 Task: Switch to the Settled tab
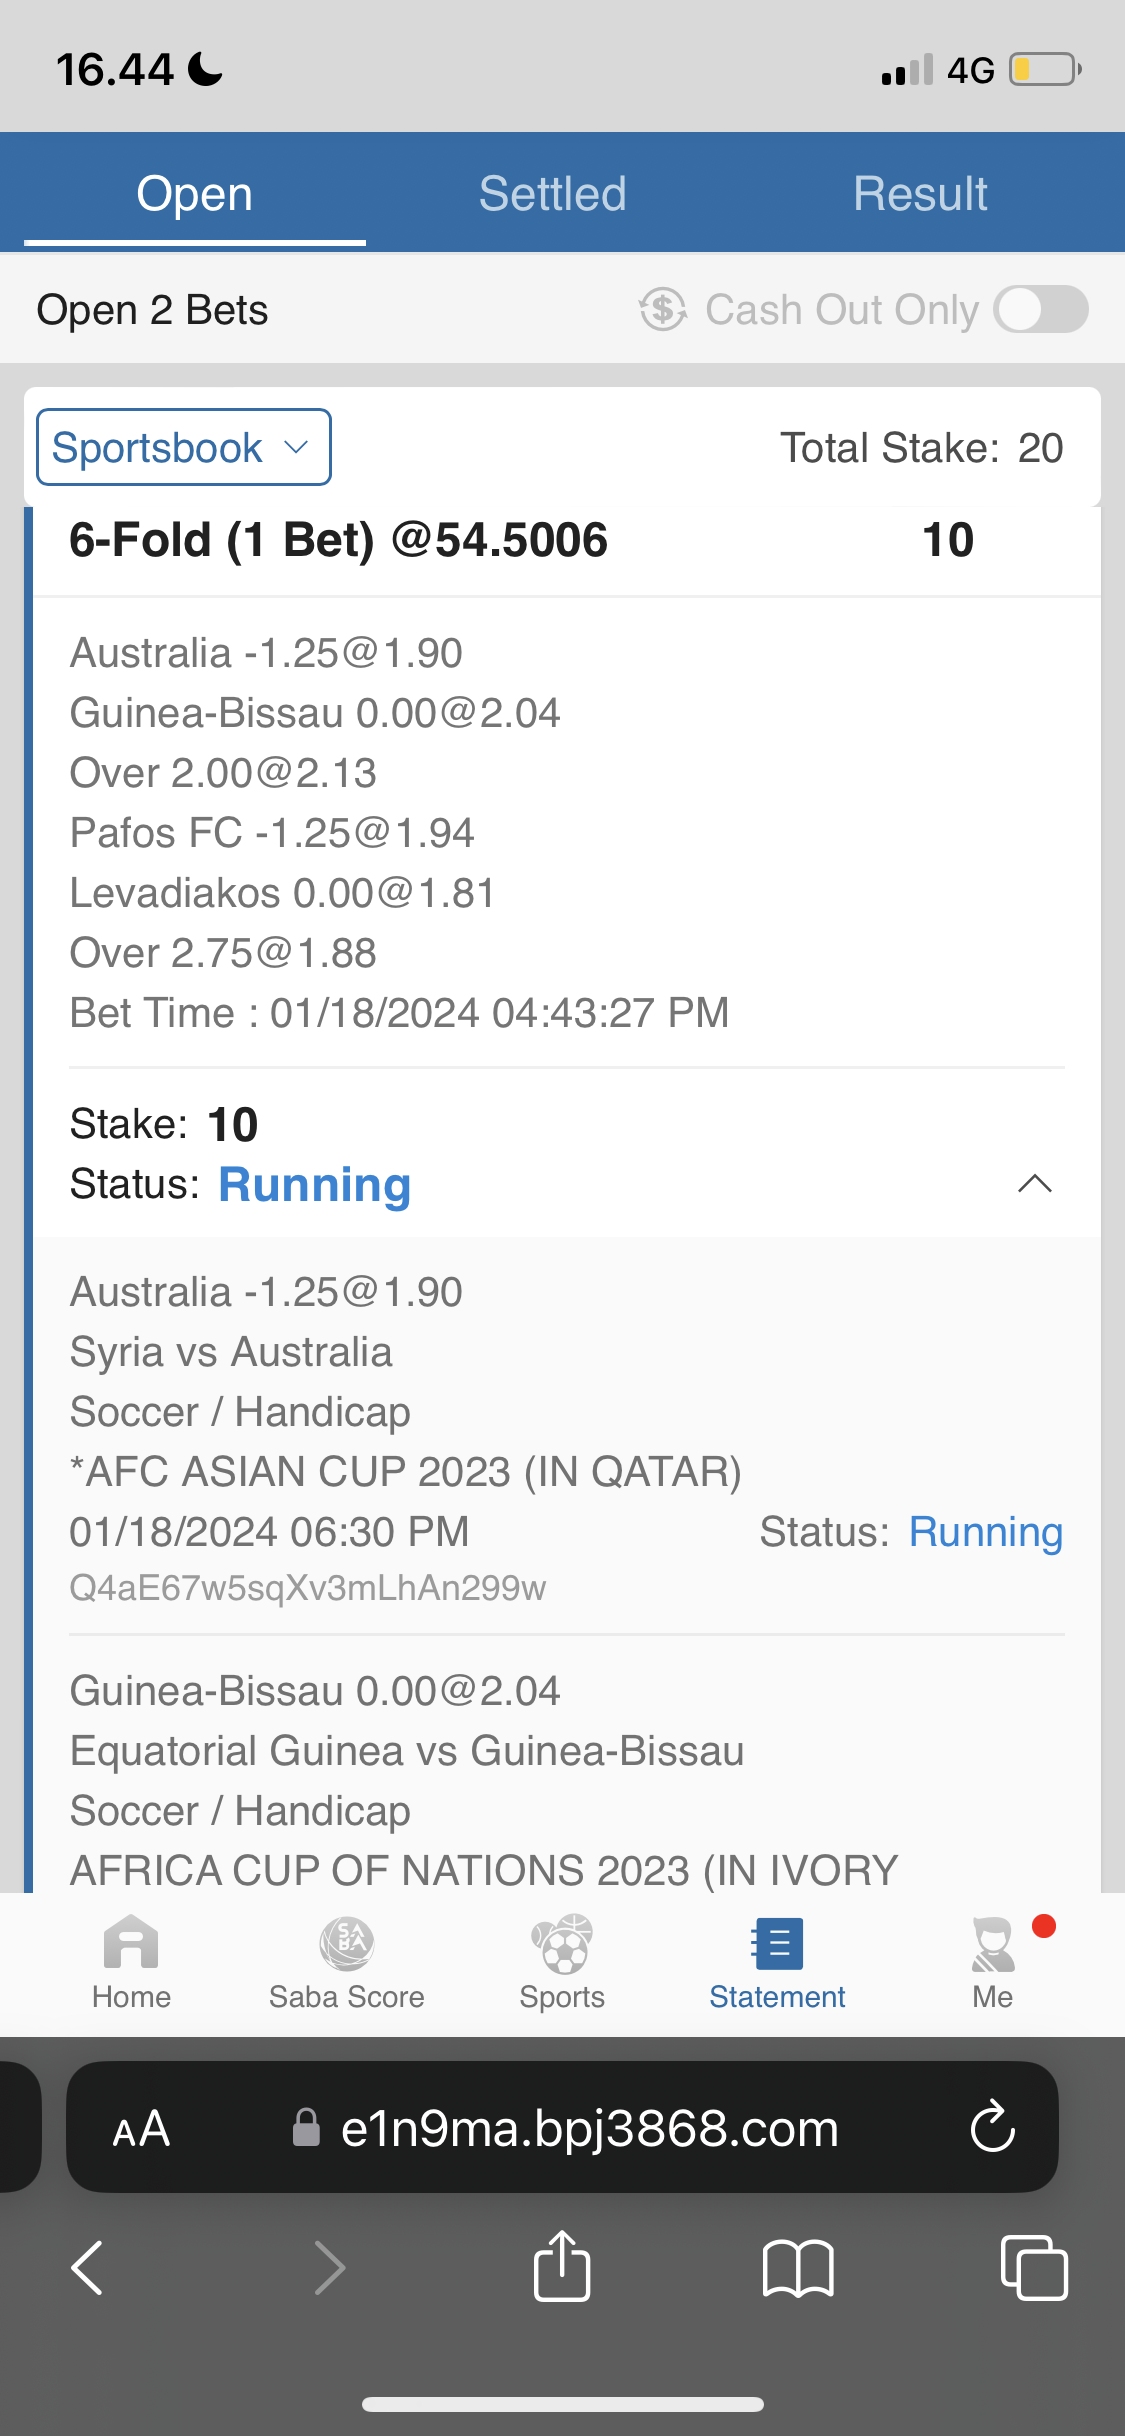[x=552, y=194]
